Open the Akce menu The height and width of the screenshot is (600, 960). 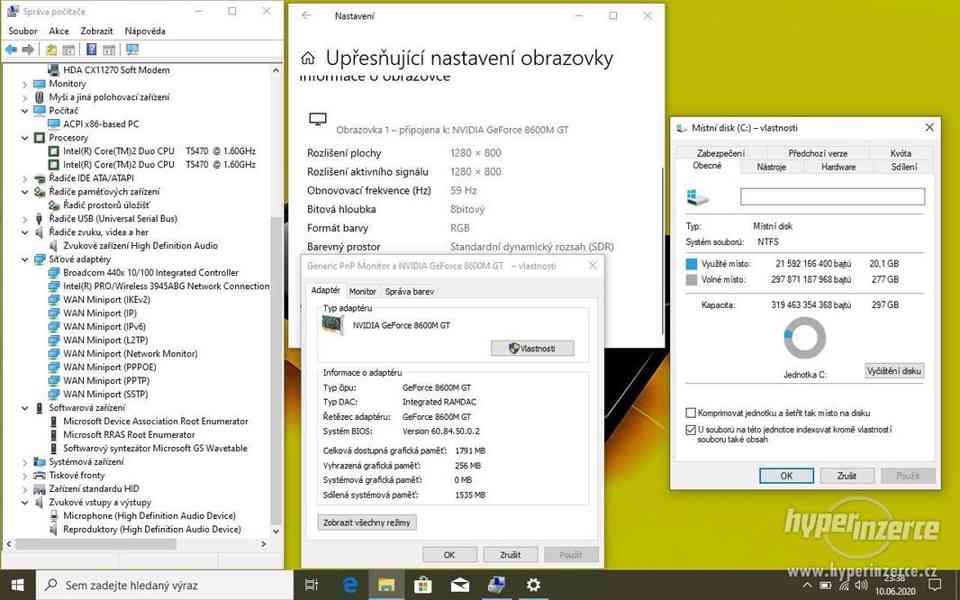tap(59, 31)
